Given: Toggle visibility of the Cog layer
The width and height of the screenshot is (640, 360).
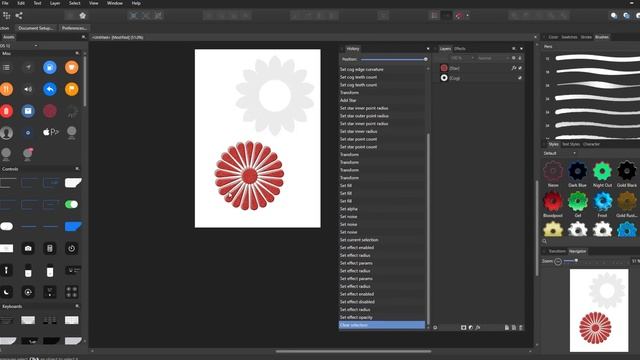Looking at the screenshot, I should [x=520, y=78].
